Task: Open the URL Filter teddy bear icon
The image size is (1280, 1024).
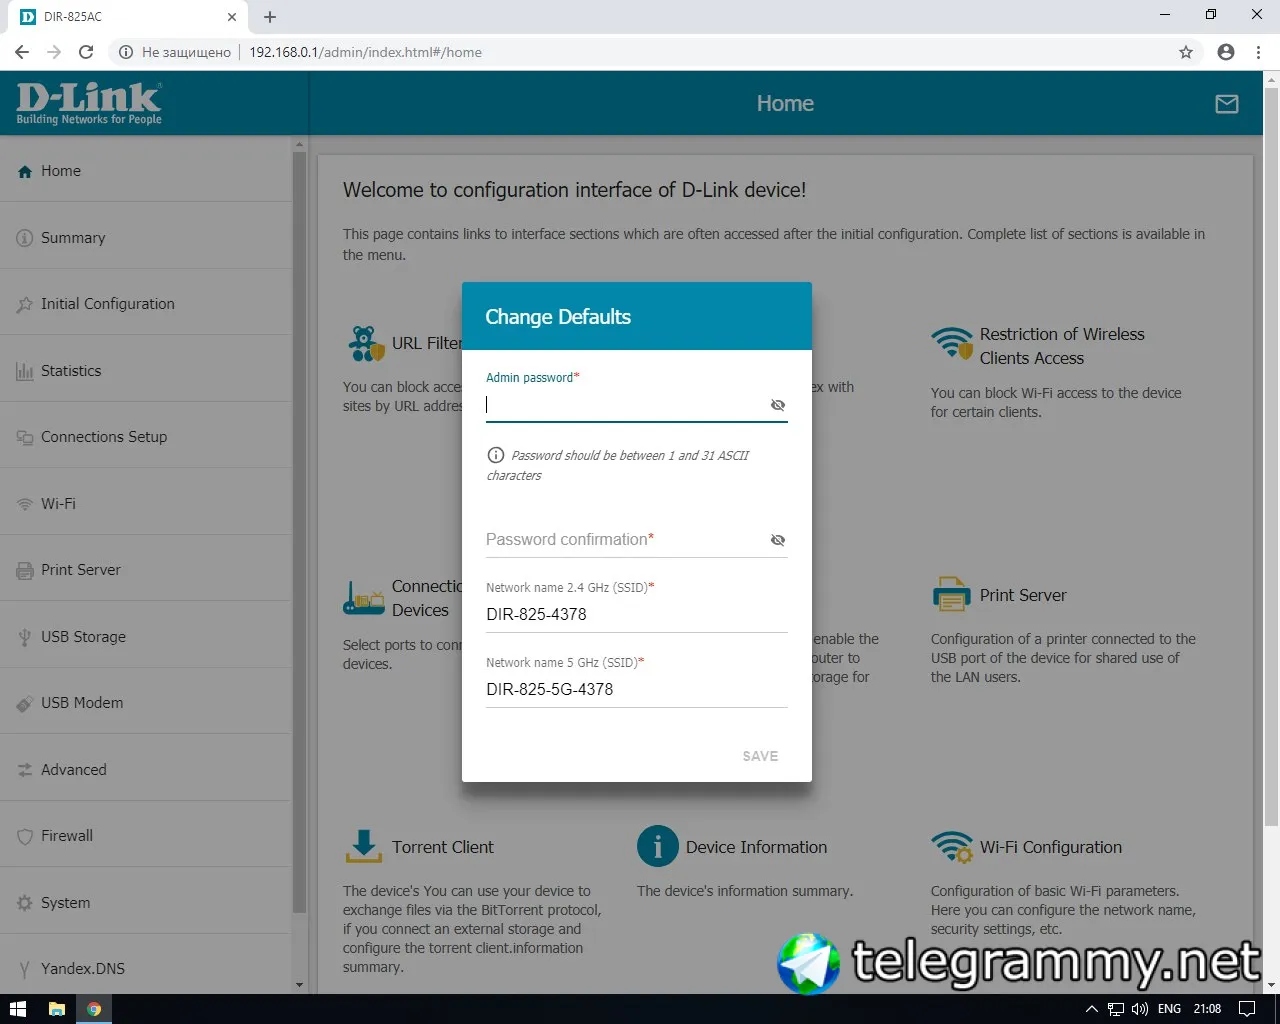Action: 366,344
